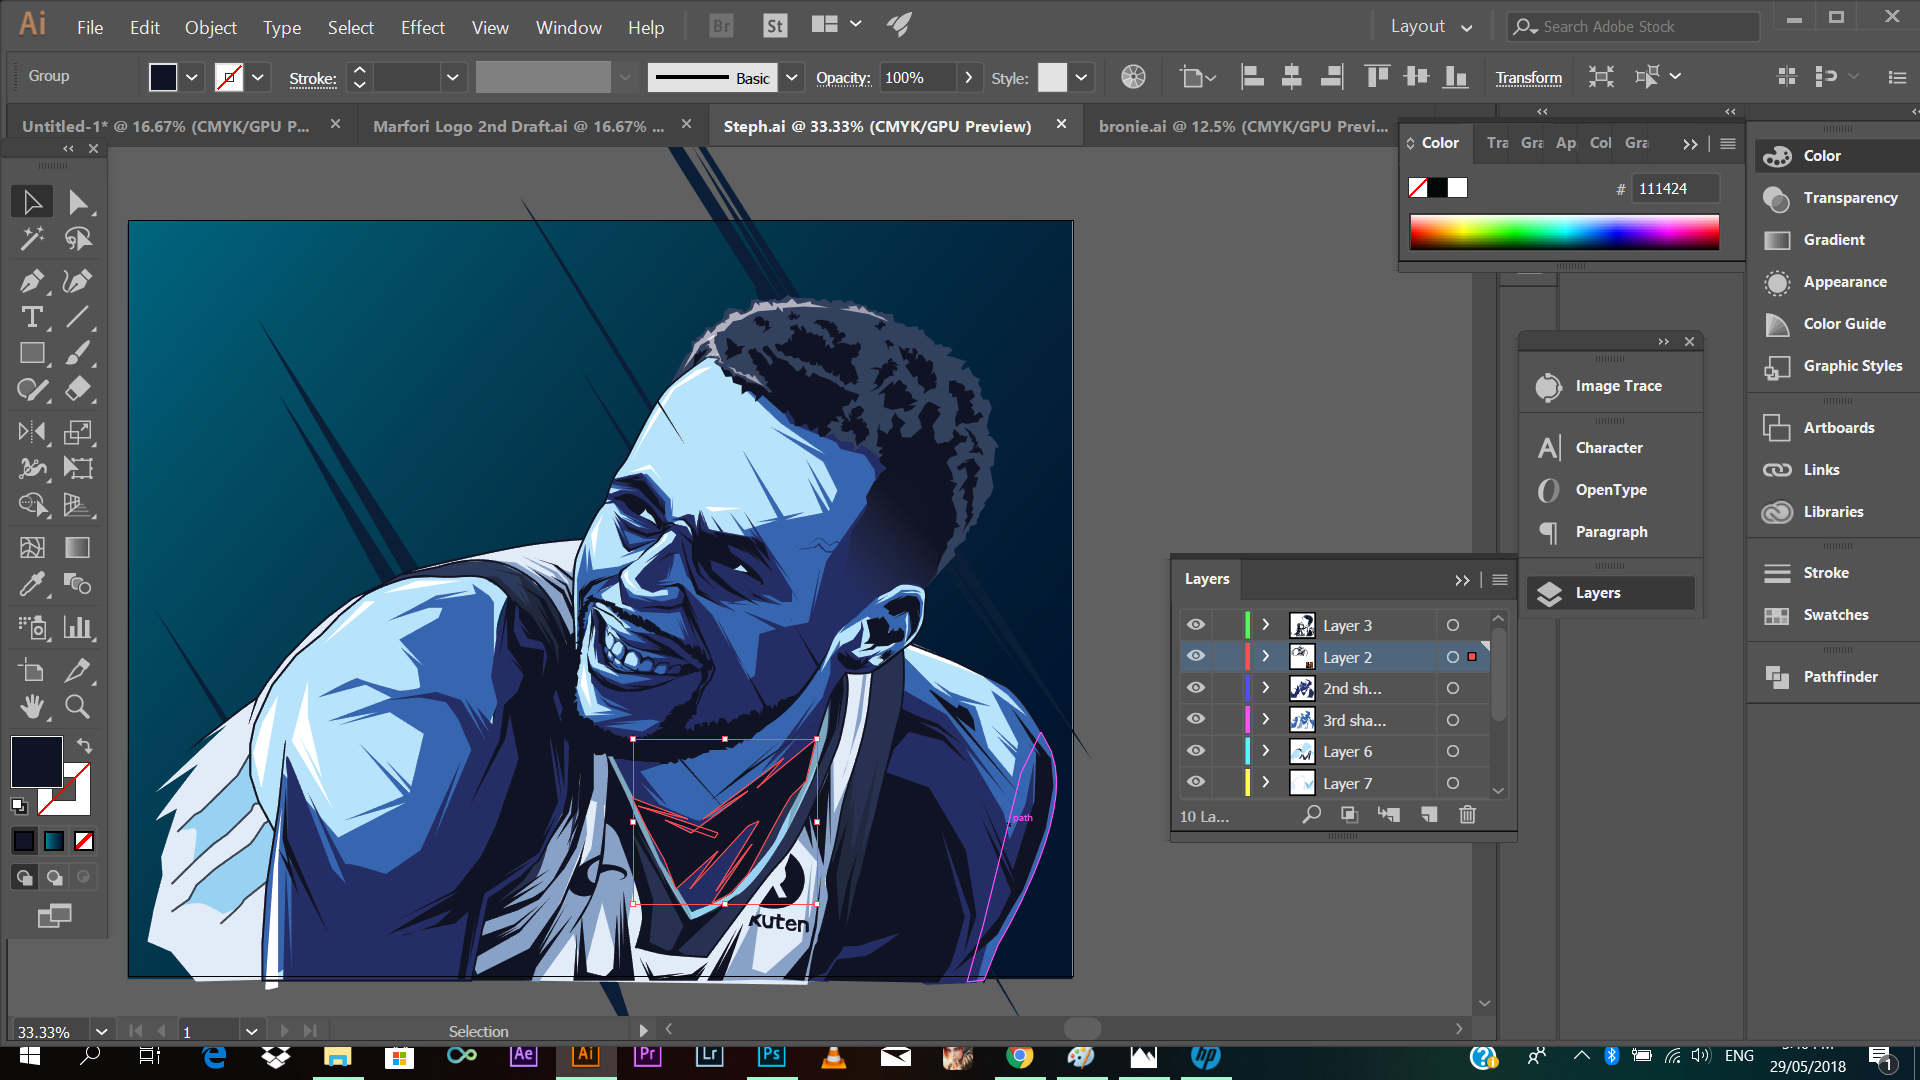Select the Pen tool
This screenshot has height=1080, width=1920.
pos(32,281)
